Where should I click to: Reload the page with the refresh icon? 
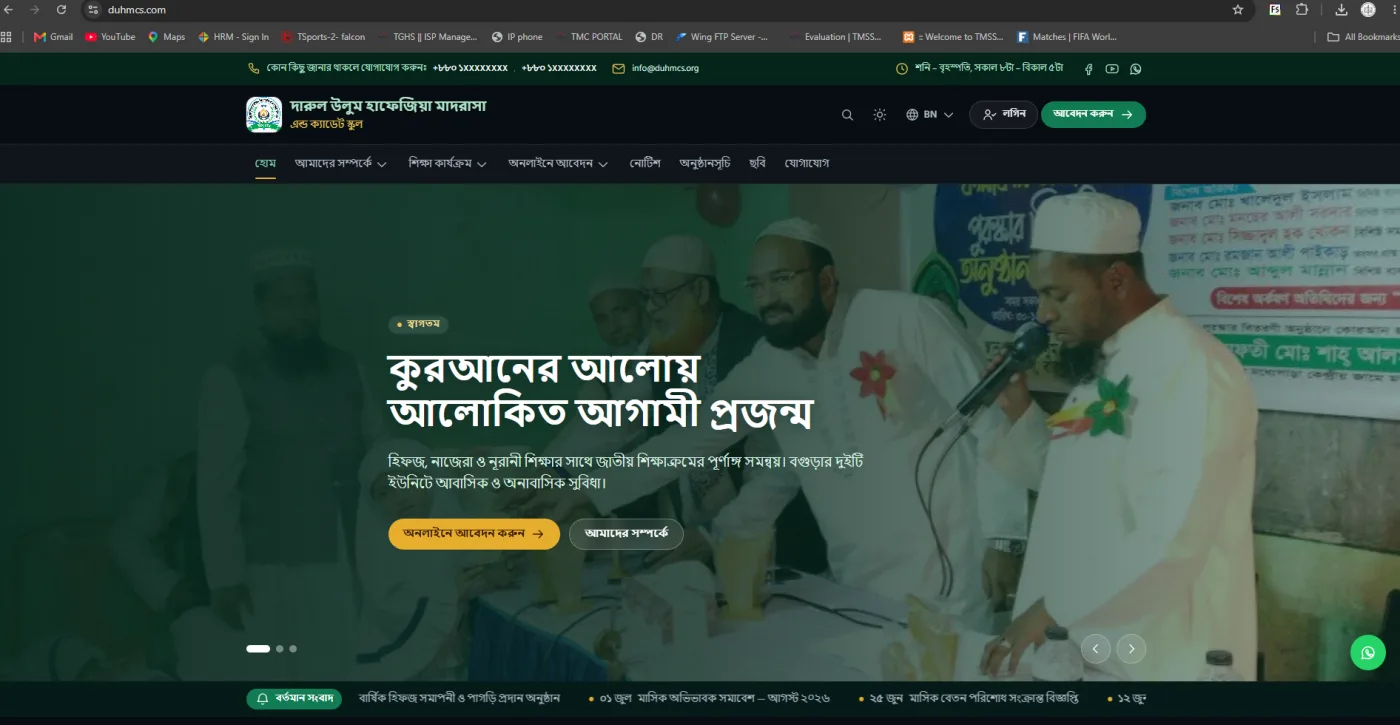(x=62, y=10)
